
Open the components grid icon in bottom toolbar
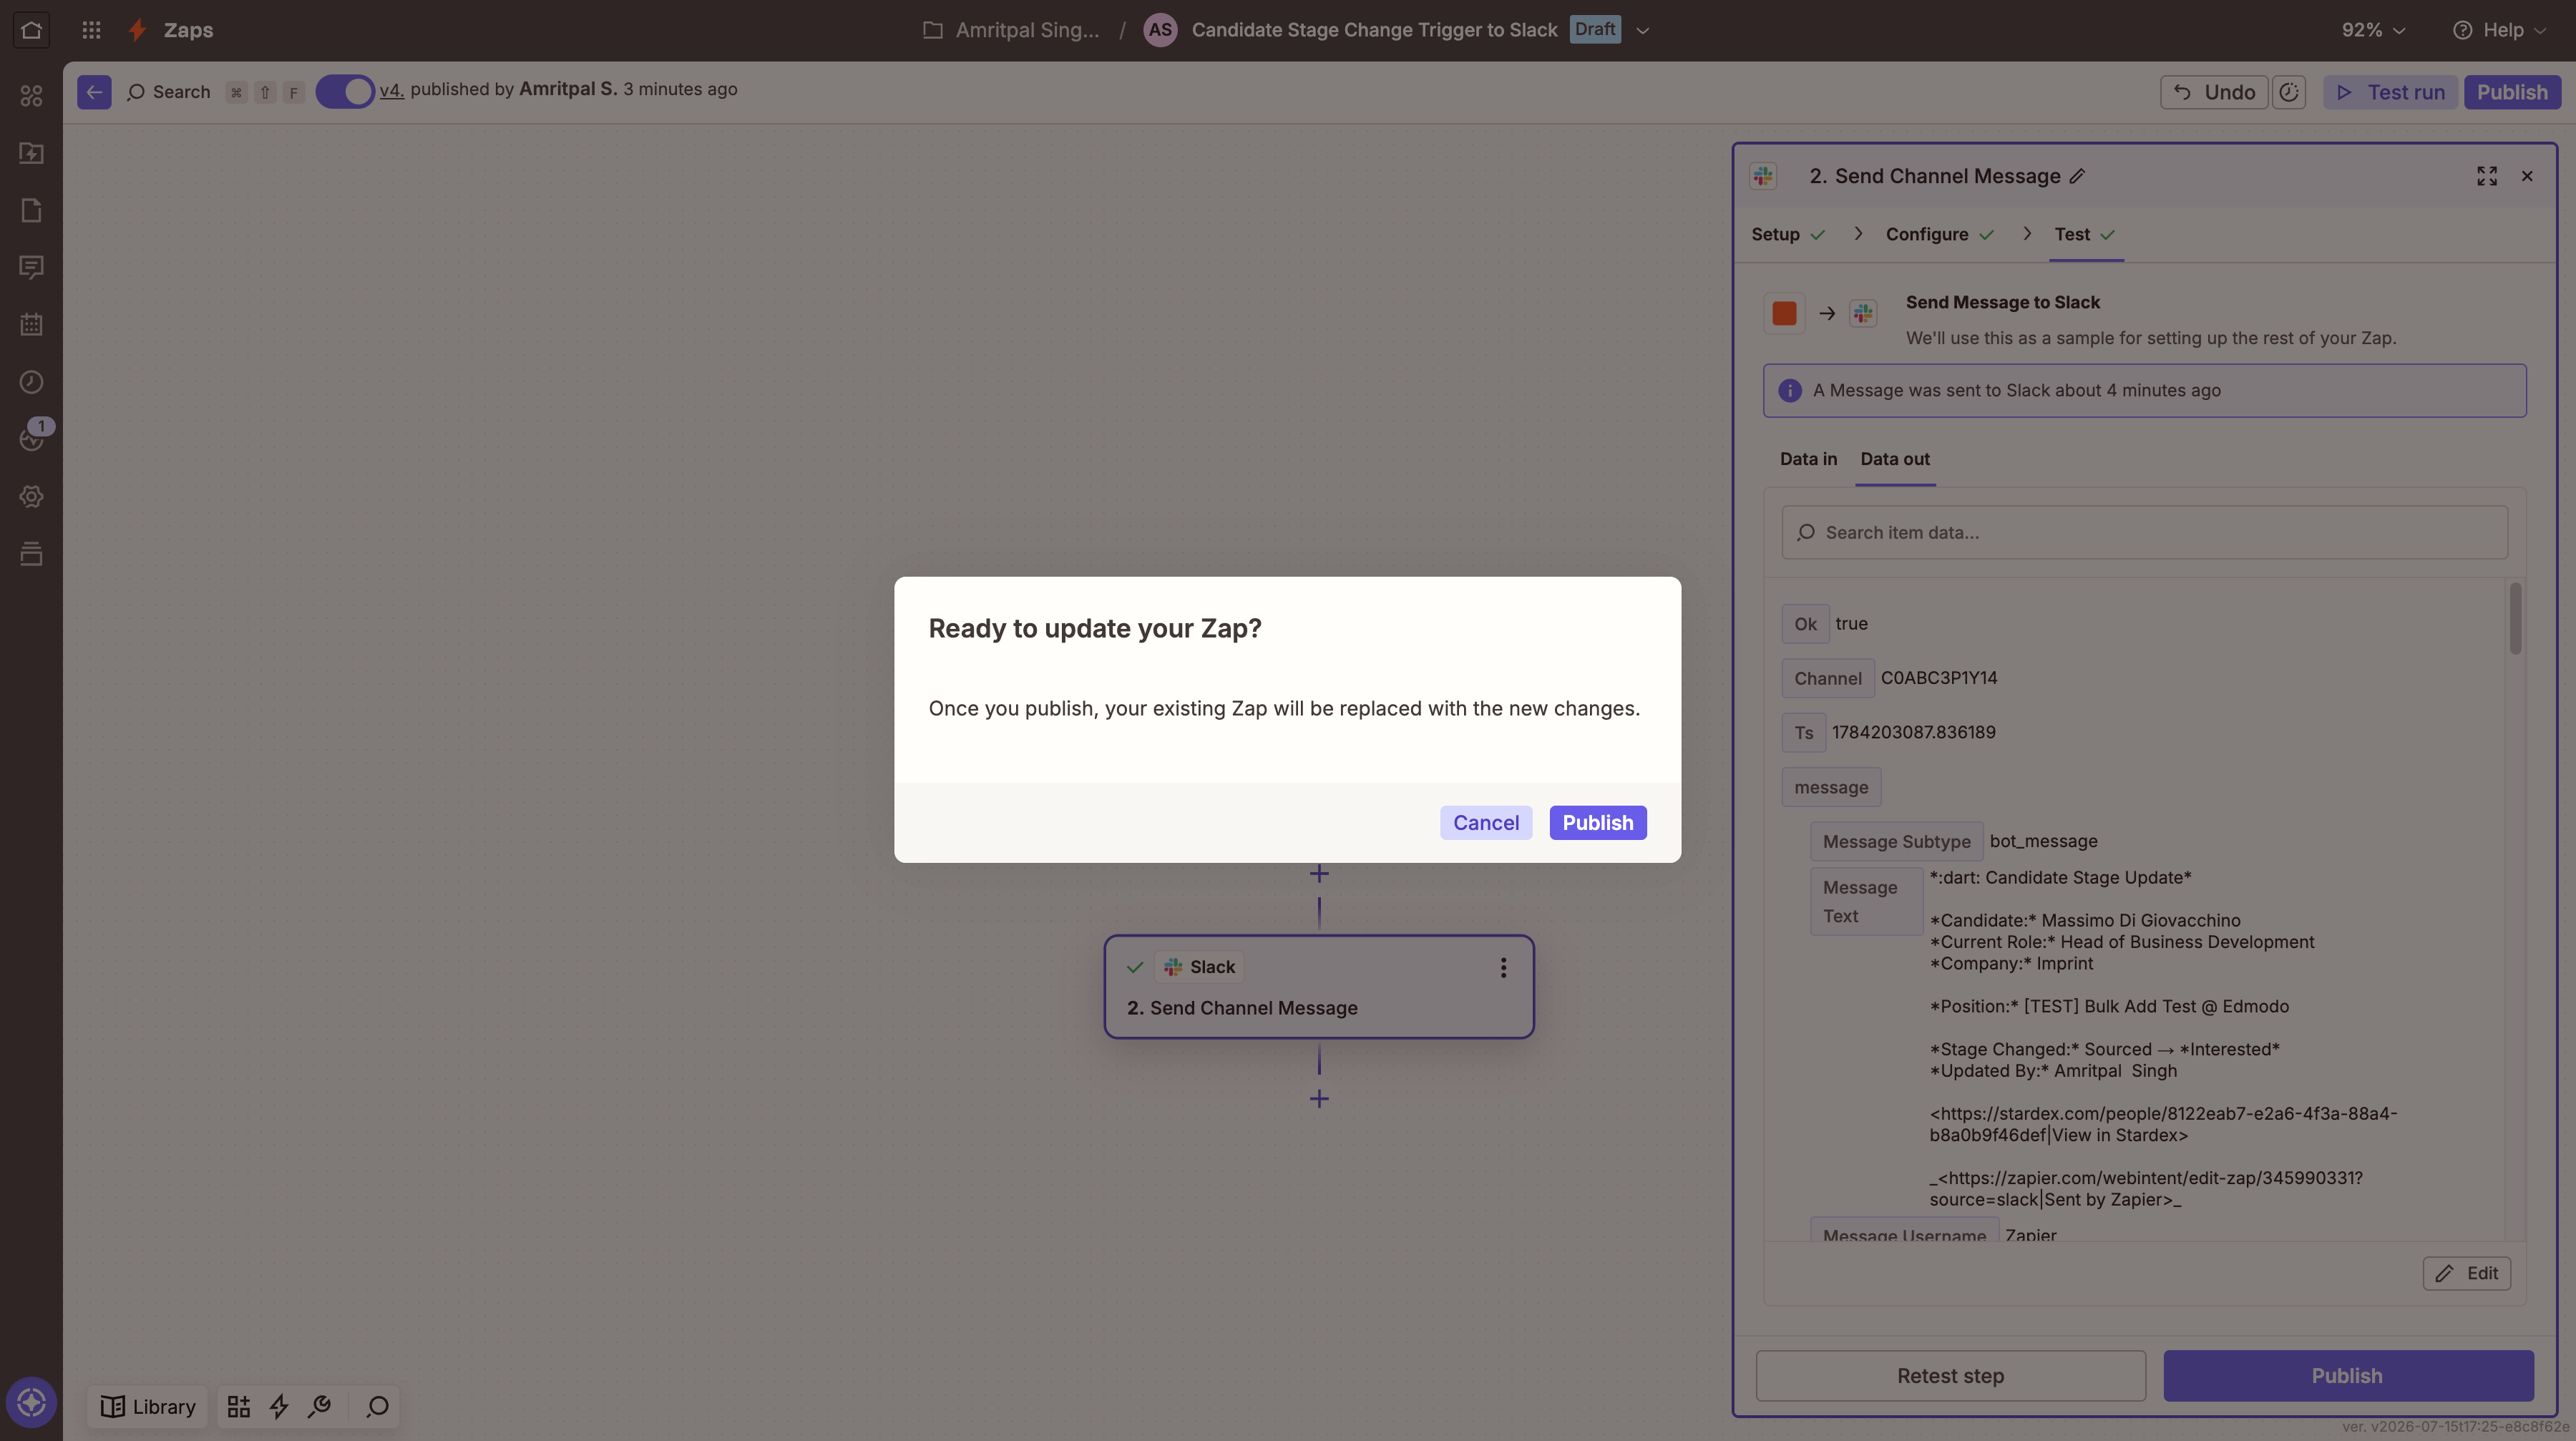click(x=238, y=1407)
